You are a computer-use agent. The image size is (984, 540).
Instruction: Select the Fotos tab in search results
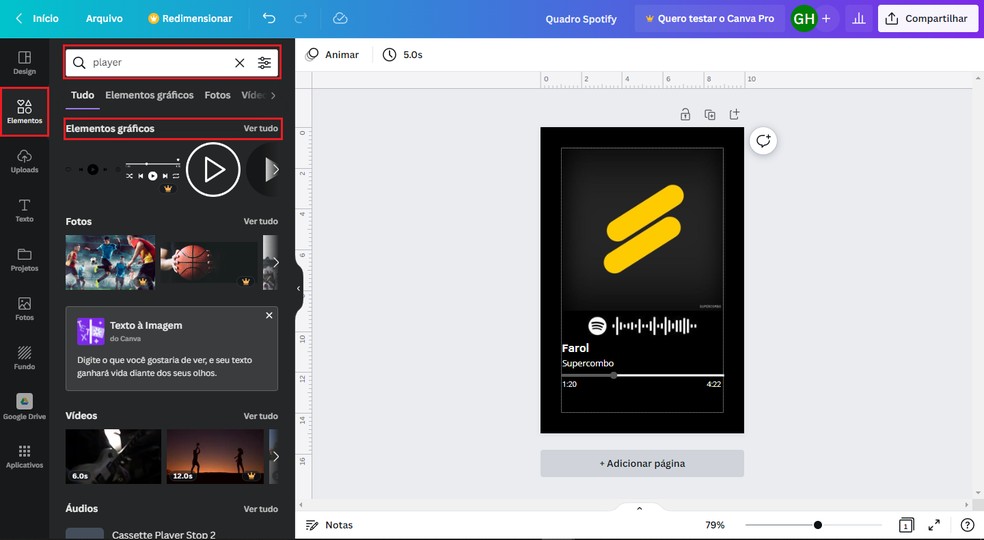[x=217, y=95]
